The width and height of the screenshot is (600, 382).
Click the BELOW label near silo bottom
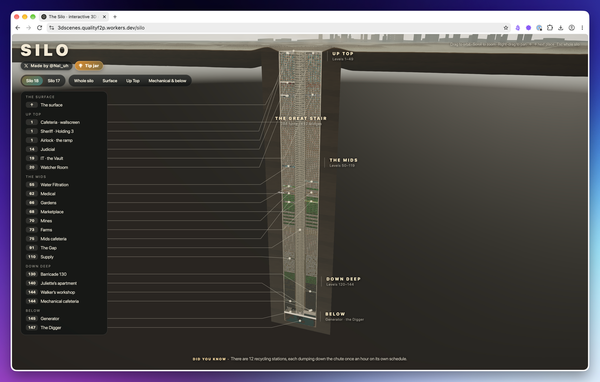pos(335,314)
